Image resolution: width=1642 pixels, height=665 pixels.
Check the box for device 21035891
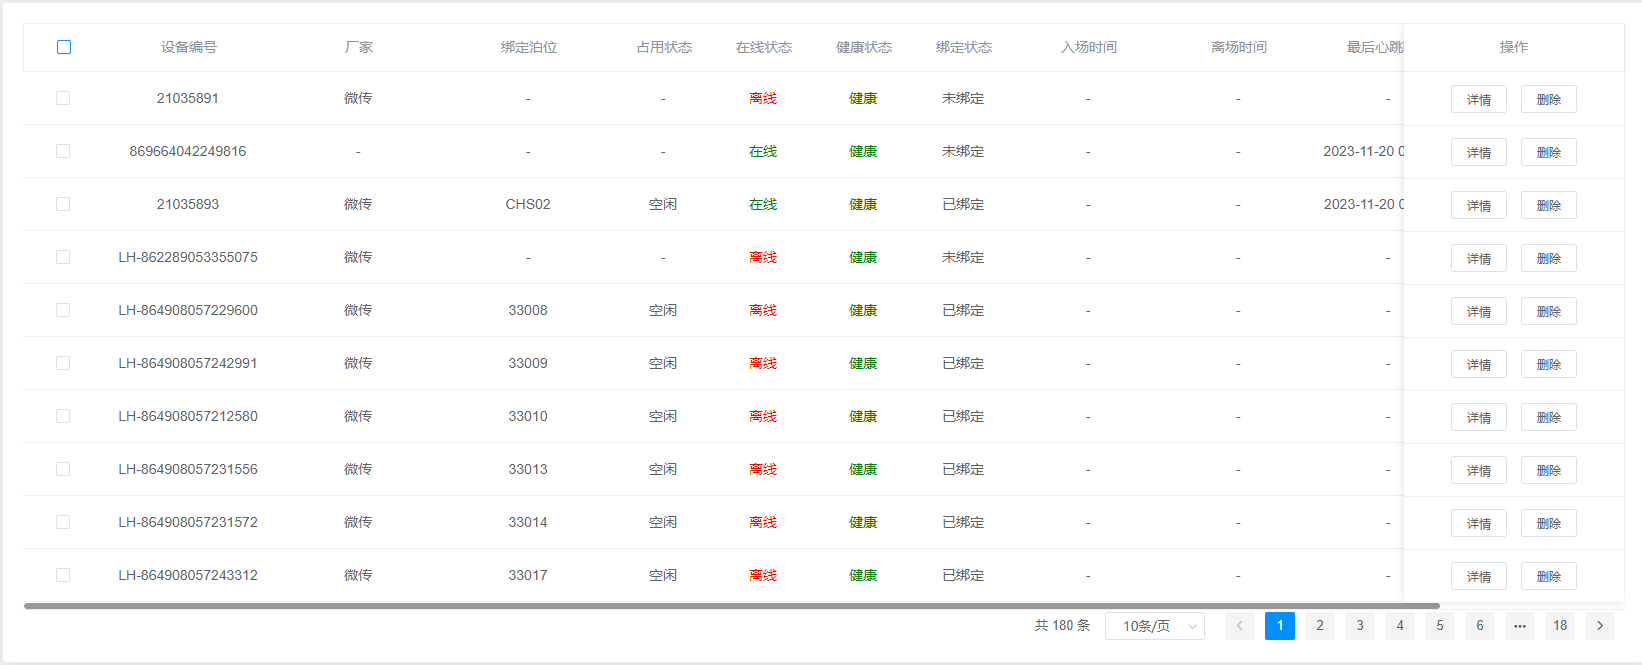(x=63, y=98)
